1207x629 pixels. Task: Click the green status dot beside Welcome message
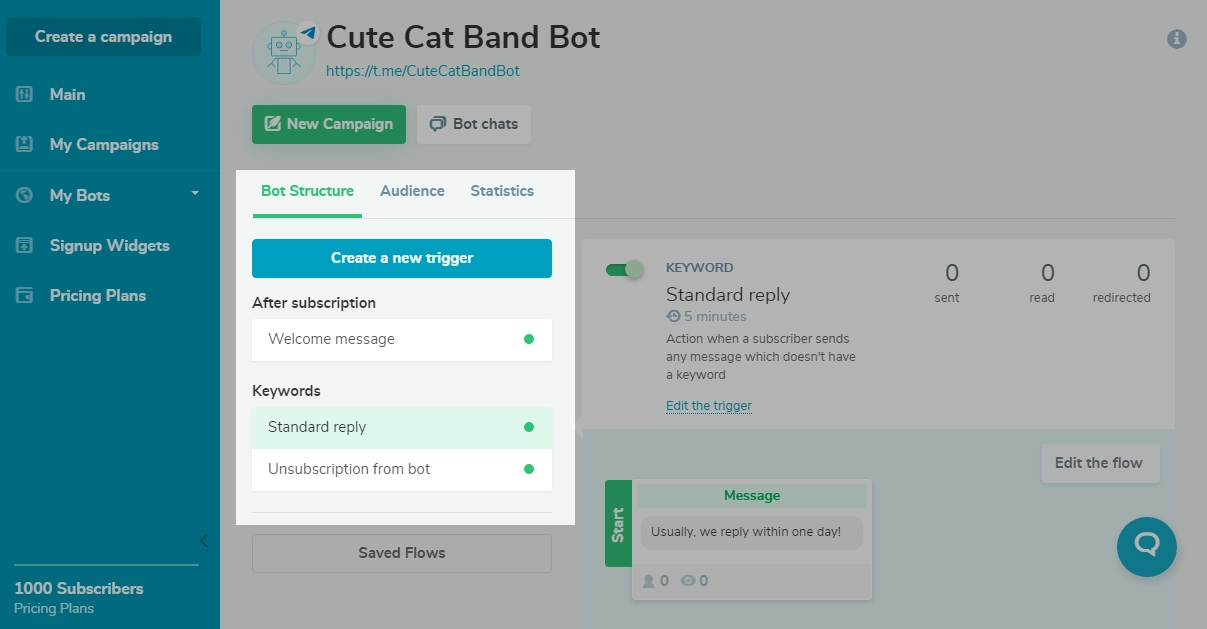click(x=529, y=340)
